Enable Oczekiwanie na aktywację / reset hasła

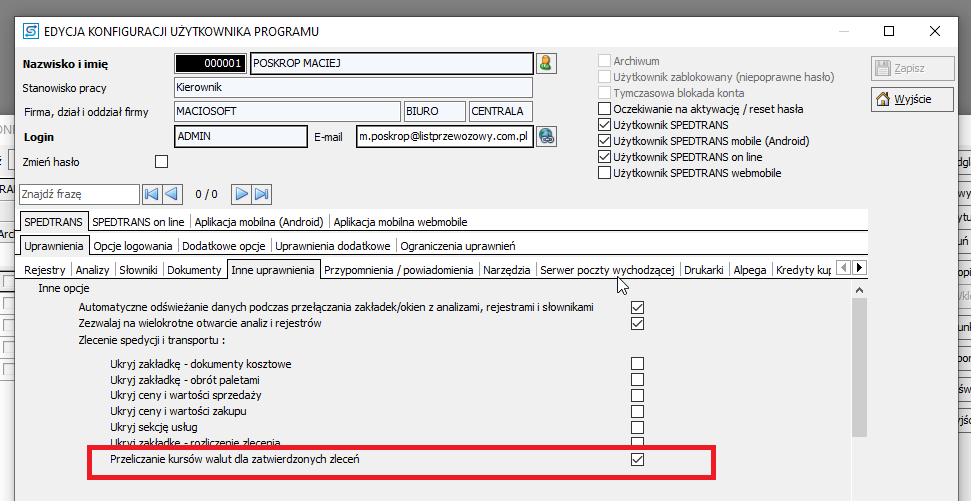coord(604,109)
